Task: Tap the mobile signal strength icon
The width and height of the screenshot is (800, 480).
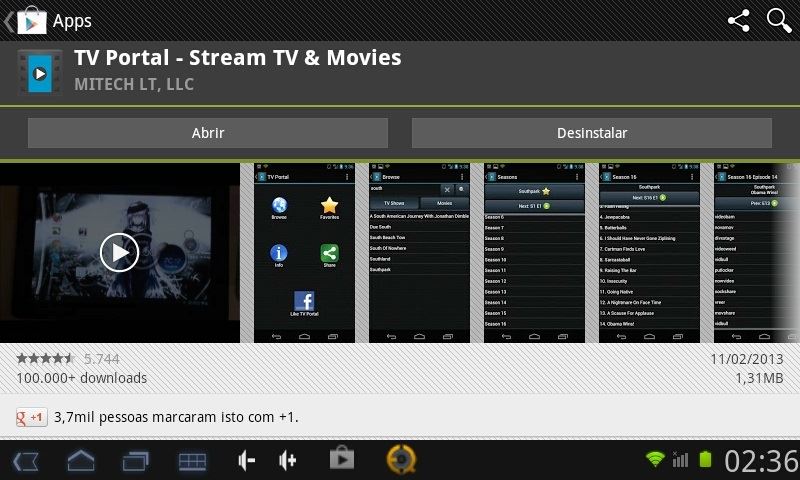Action: 680,460
